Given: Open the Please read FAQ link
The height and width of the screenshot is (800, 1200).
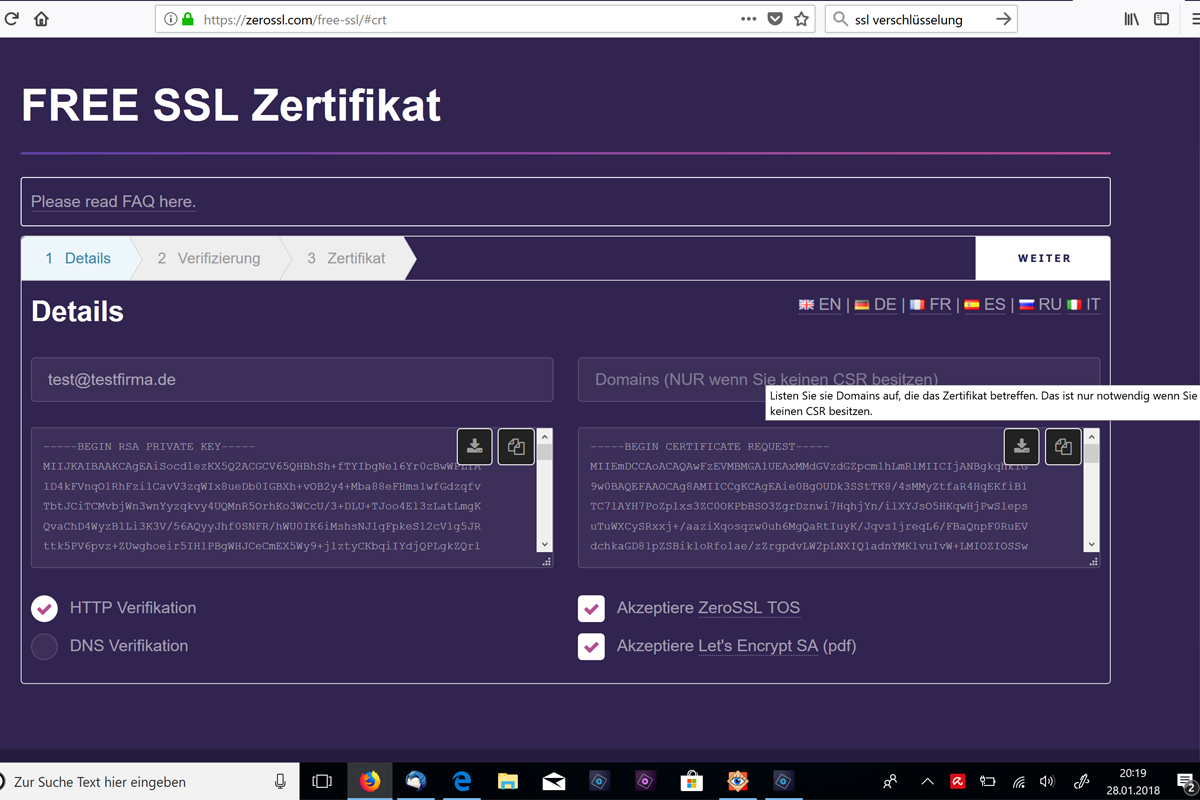Looking at the screenshot, I should 113,202.
